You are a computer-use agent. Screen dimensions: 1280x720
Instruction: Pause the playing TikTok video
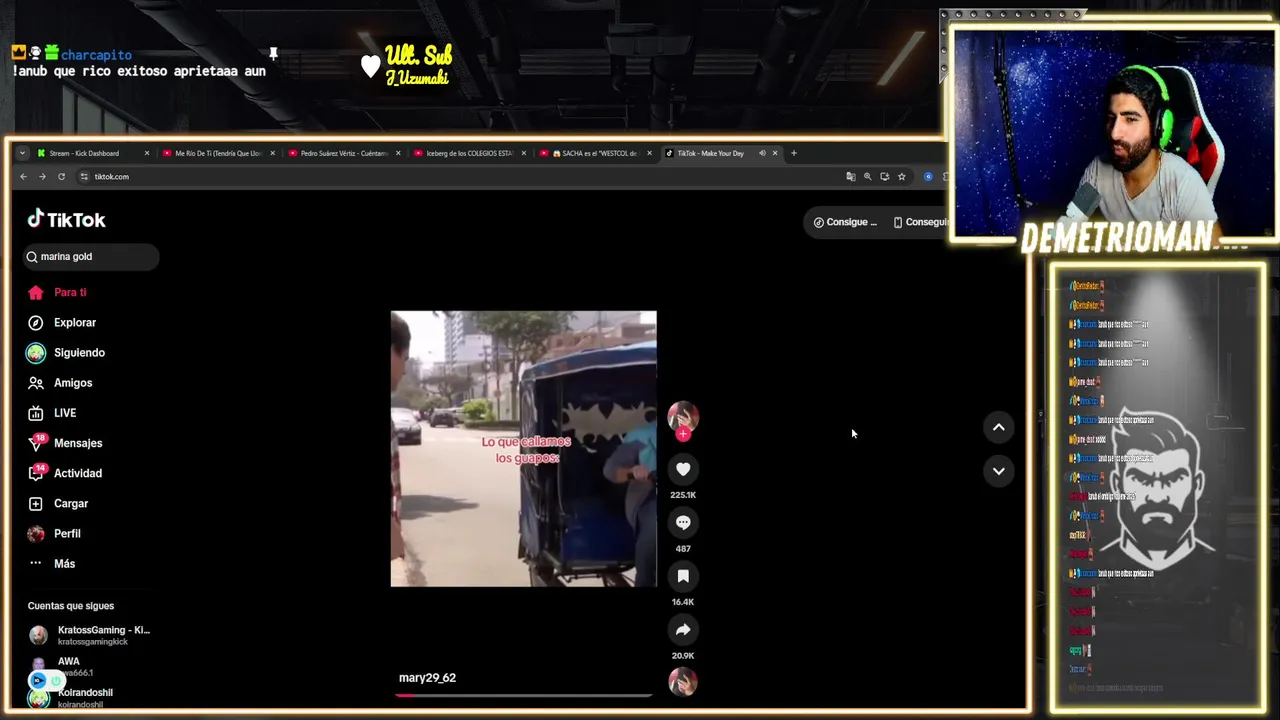coord(523,449)
